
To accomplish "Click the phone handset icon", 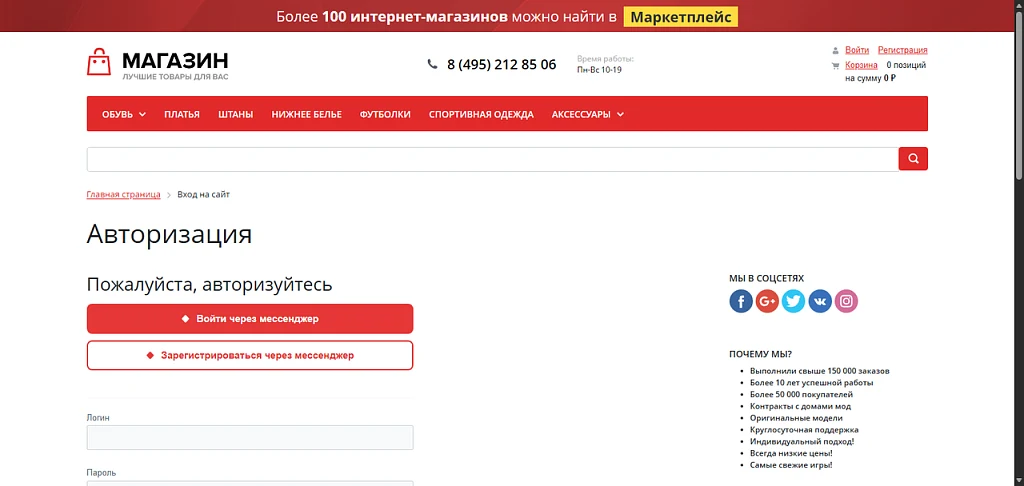I will tap(432, 64).
